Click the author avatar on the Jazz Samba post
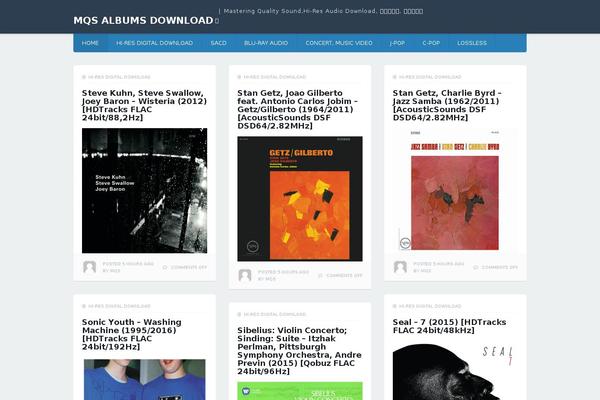Viewport: 600px width, 400px height. coord(400,267)
